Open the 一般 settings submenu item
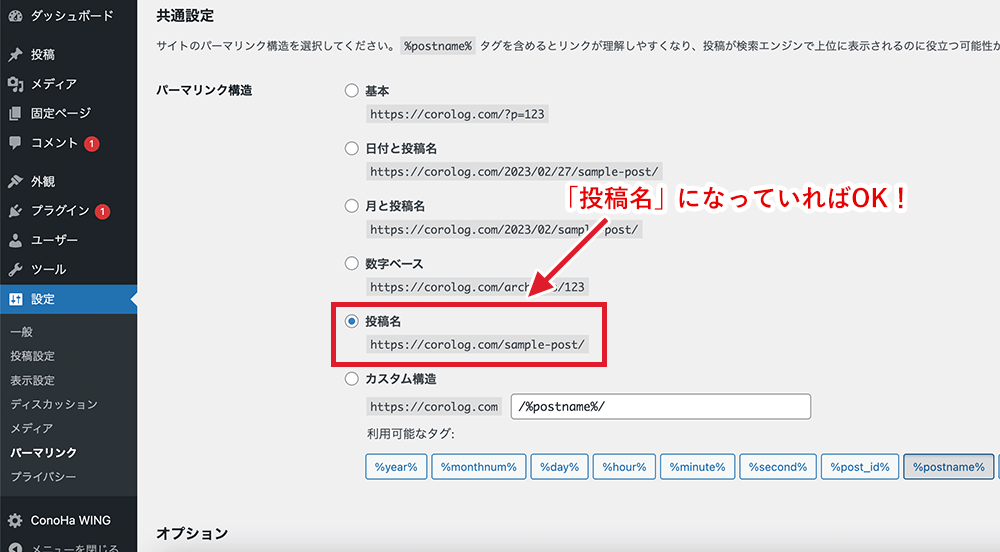1000x552 pixels. click(x=22, y=332)
